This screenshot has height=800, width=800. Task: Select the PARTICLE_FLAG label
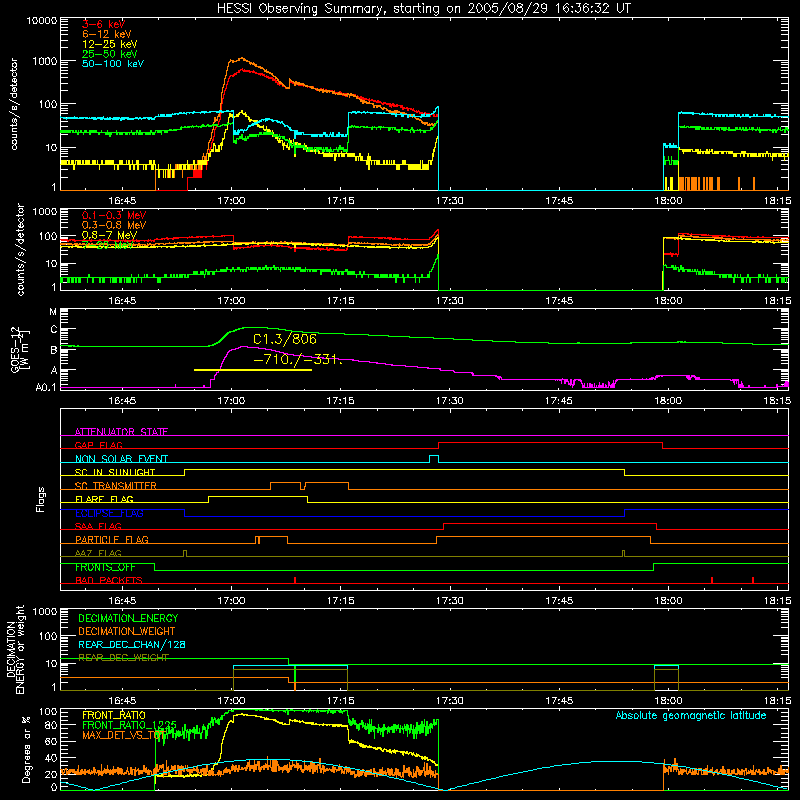112,539
